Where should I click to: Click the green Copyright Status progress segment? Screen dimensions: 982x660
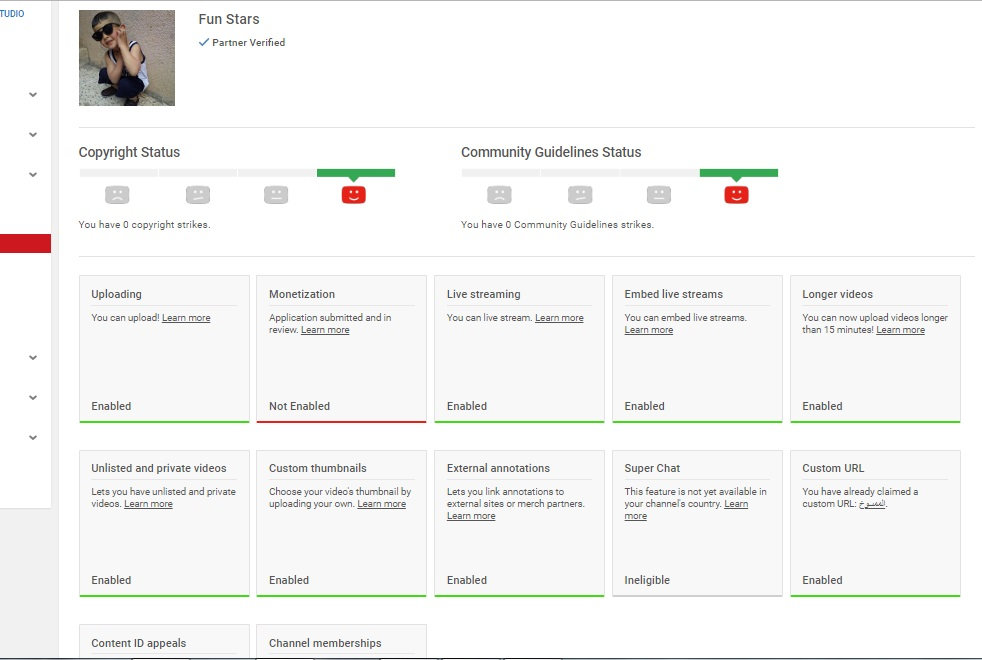[356, 173]
